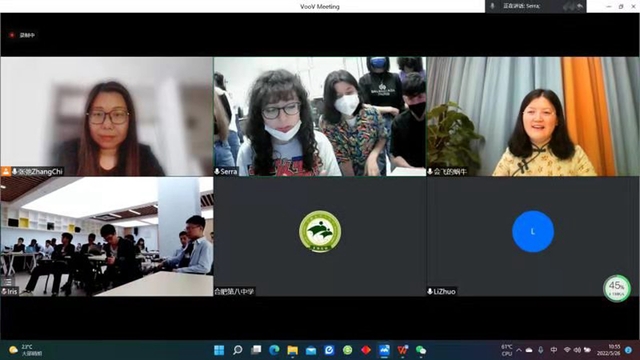
Task: Launch Microsoft Edge from taskbar
Action: [x=274, y=350]
